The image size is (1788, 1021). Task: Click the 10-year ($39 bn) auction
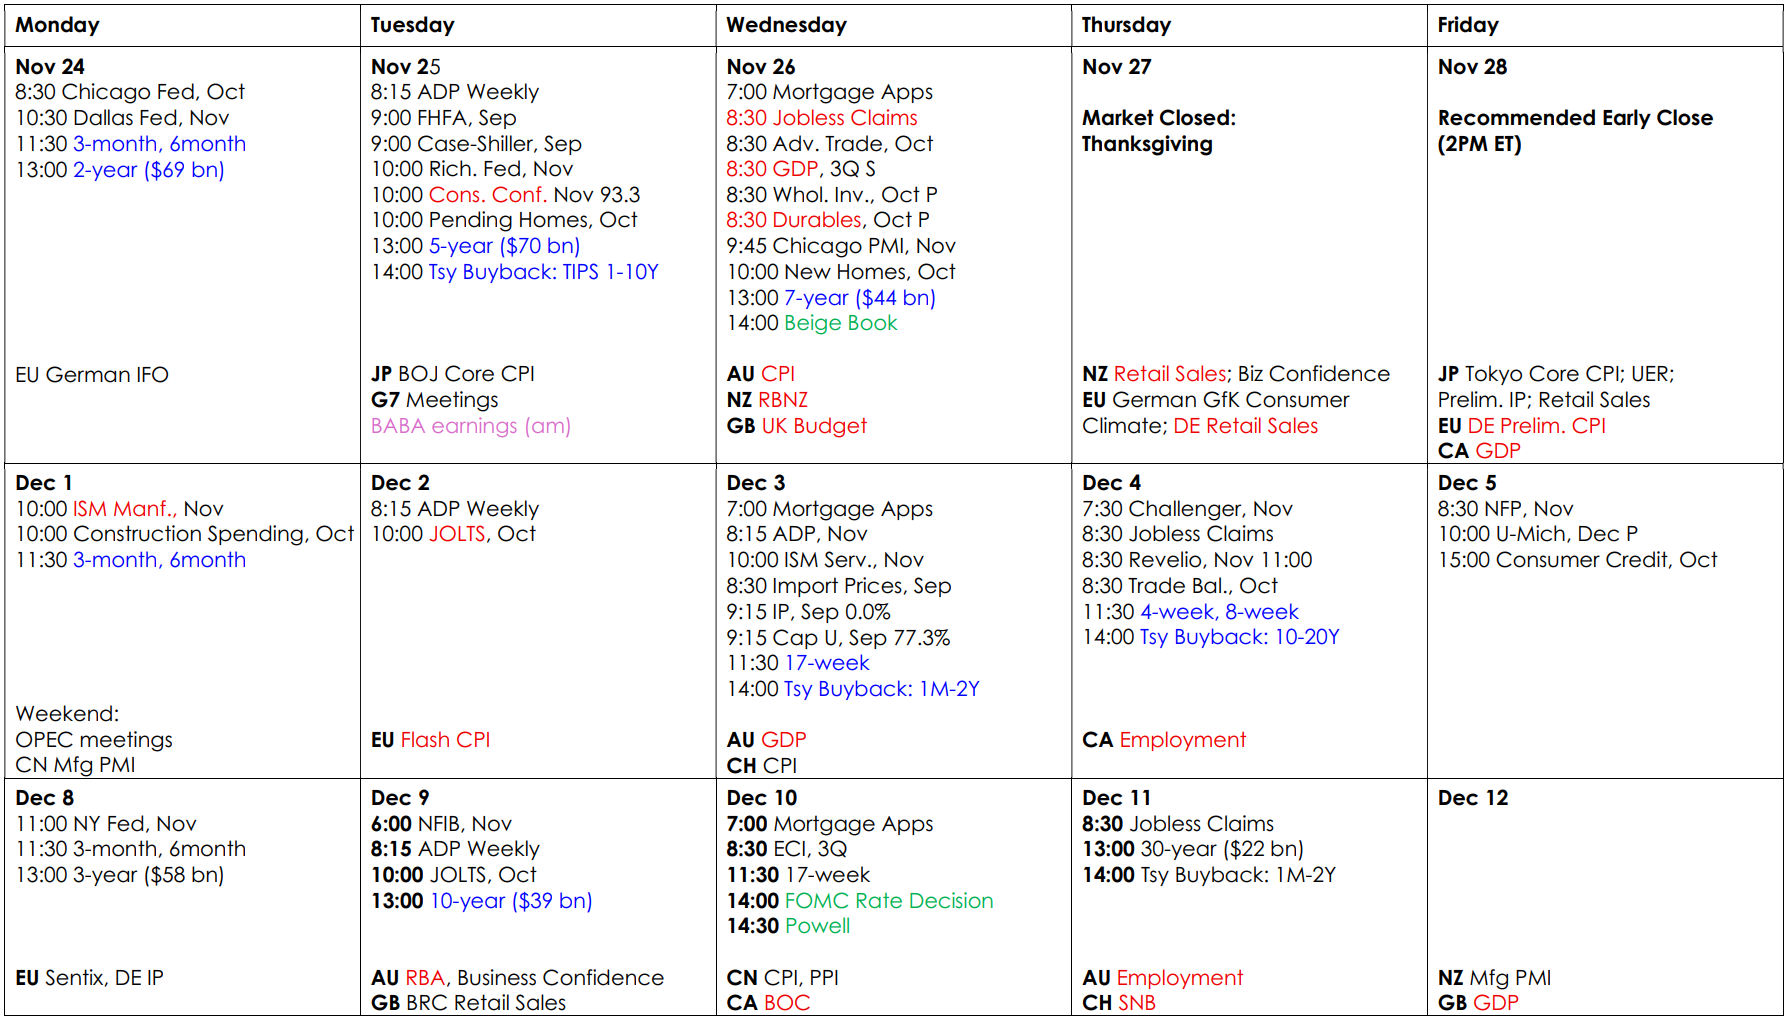[510, 901]
